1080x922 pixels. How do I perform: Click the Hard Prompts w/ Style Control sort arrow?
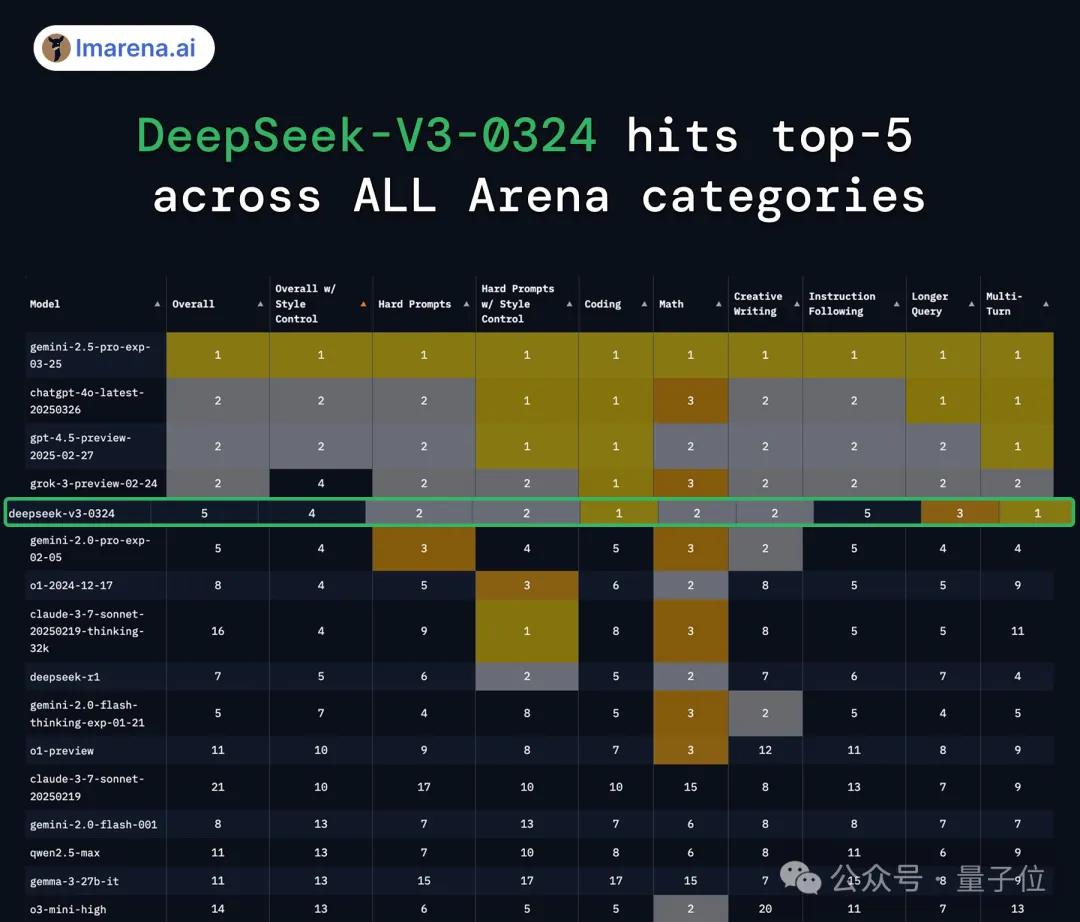click(569, 304)
